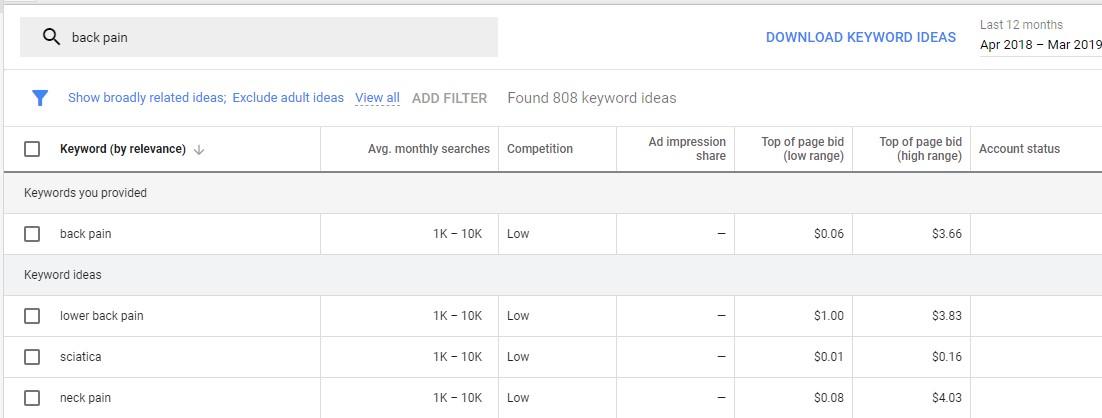This screenshot has height=418, width=1102.
Task: Sort by Top of page bid (low range)
Action: click(x=802, y=149)
